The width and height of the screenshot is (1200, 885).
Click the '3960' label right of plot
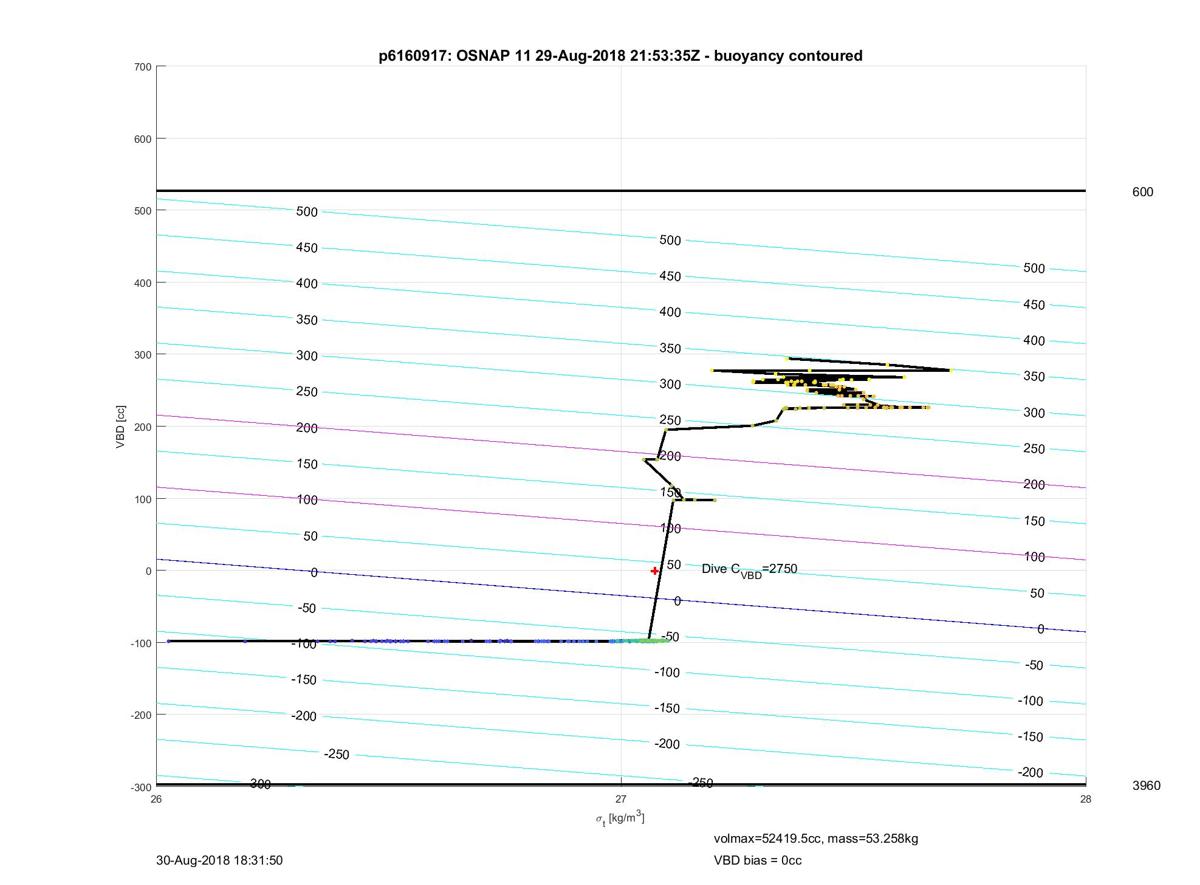pyautogui.click(x=1146, y=785)
